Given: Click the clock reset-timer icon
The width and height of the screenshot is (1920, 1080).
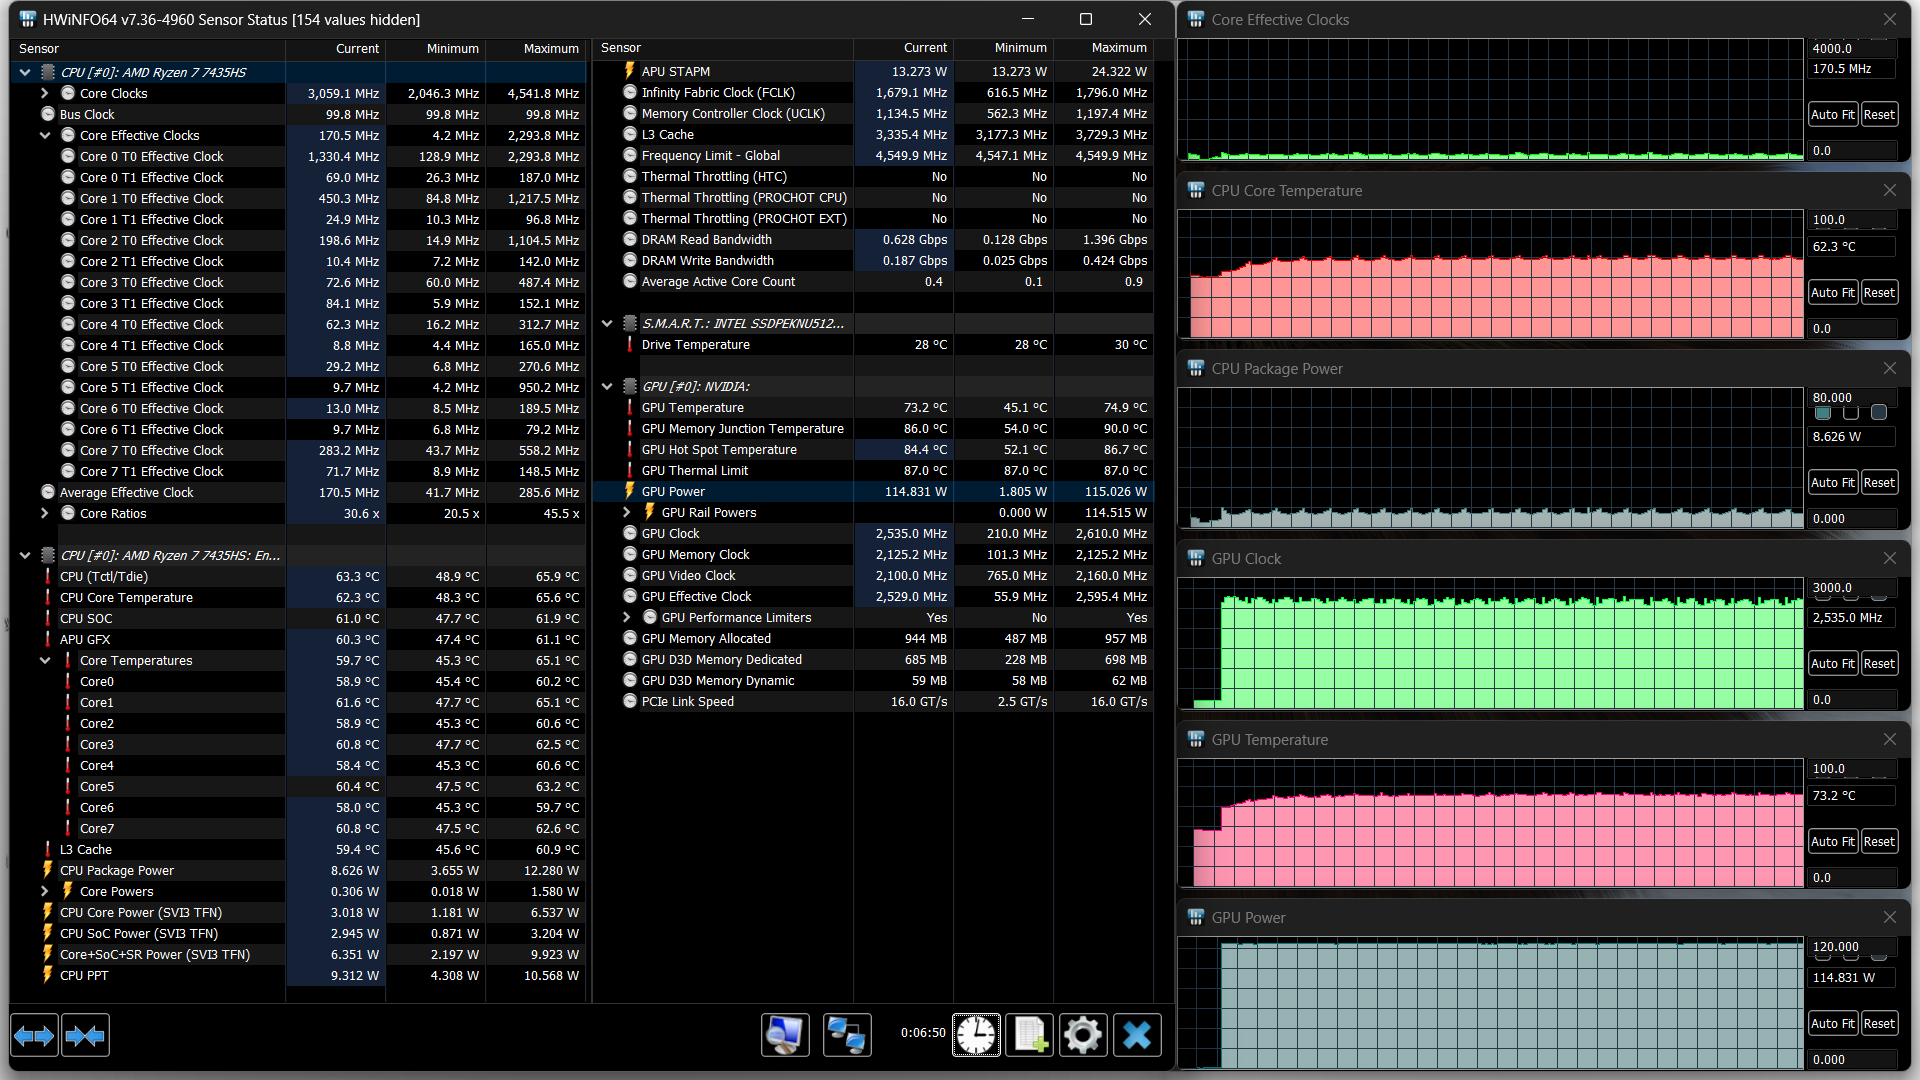Looking at the screenshot, I should [975, 1035].
